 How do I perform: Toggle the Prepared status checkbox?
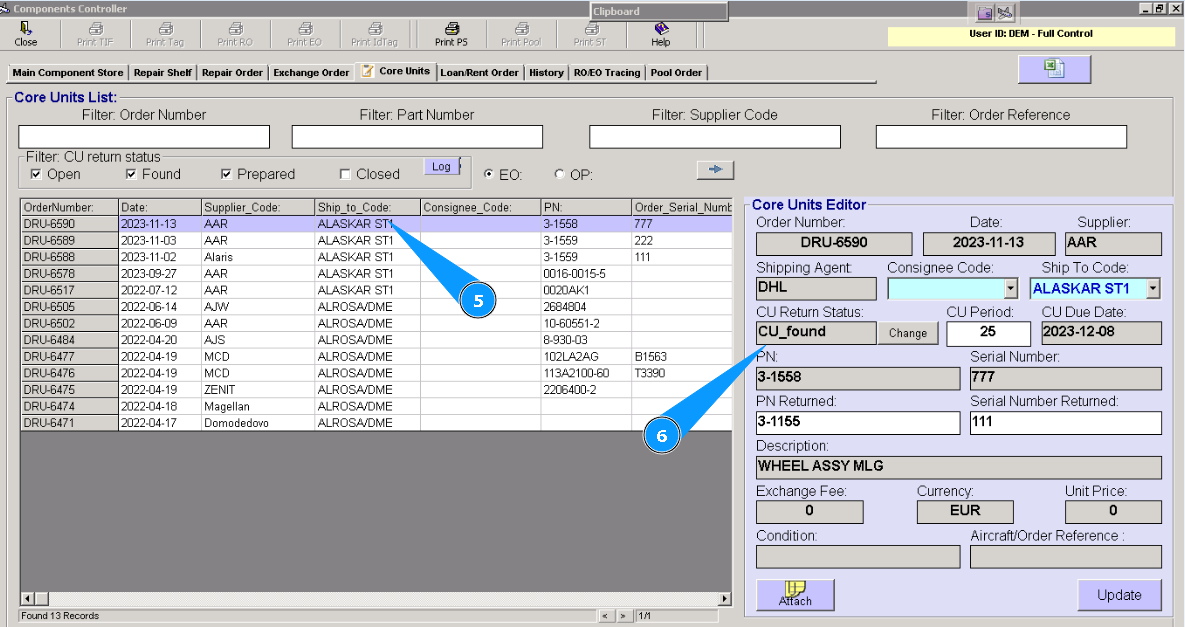[x=226, y=175]
